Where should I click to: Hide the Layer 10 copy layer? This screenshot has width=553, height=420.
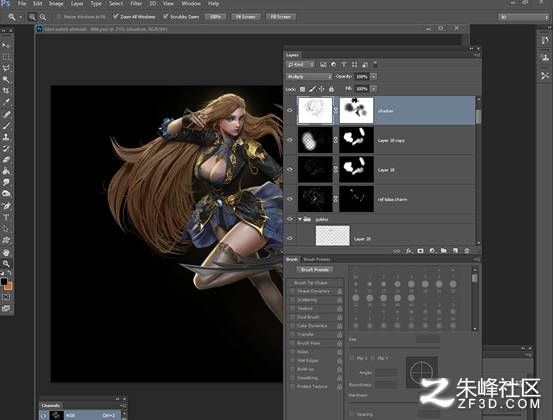click(290, 140)
